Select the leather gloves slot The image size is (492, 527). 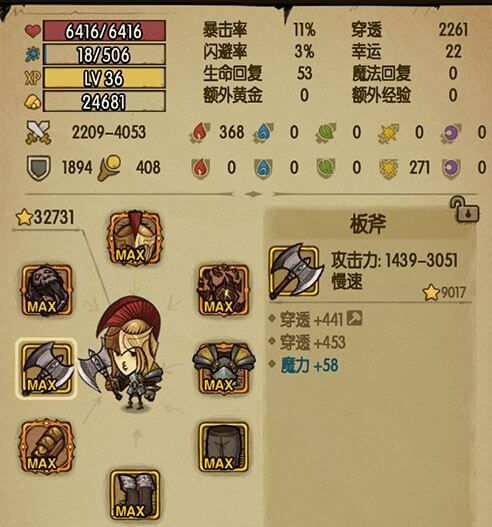(46, 446)
